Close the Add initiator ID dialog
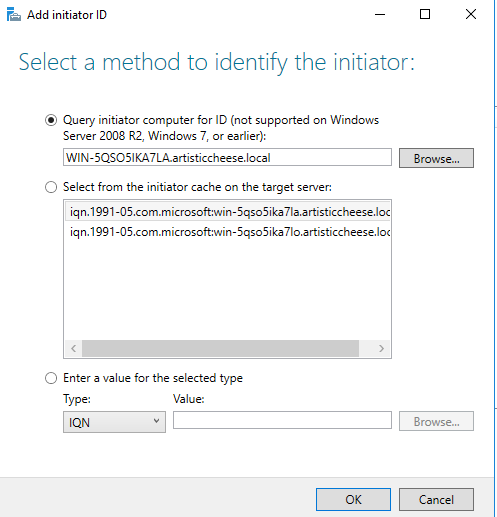 click(x=471, y=14)
